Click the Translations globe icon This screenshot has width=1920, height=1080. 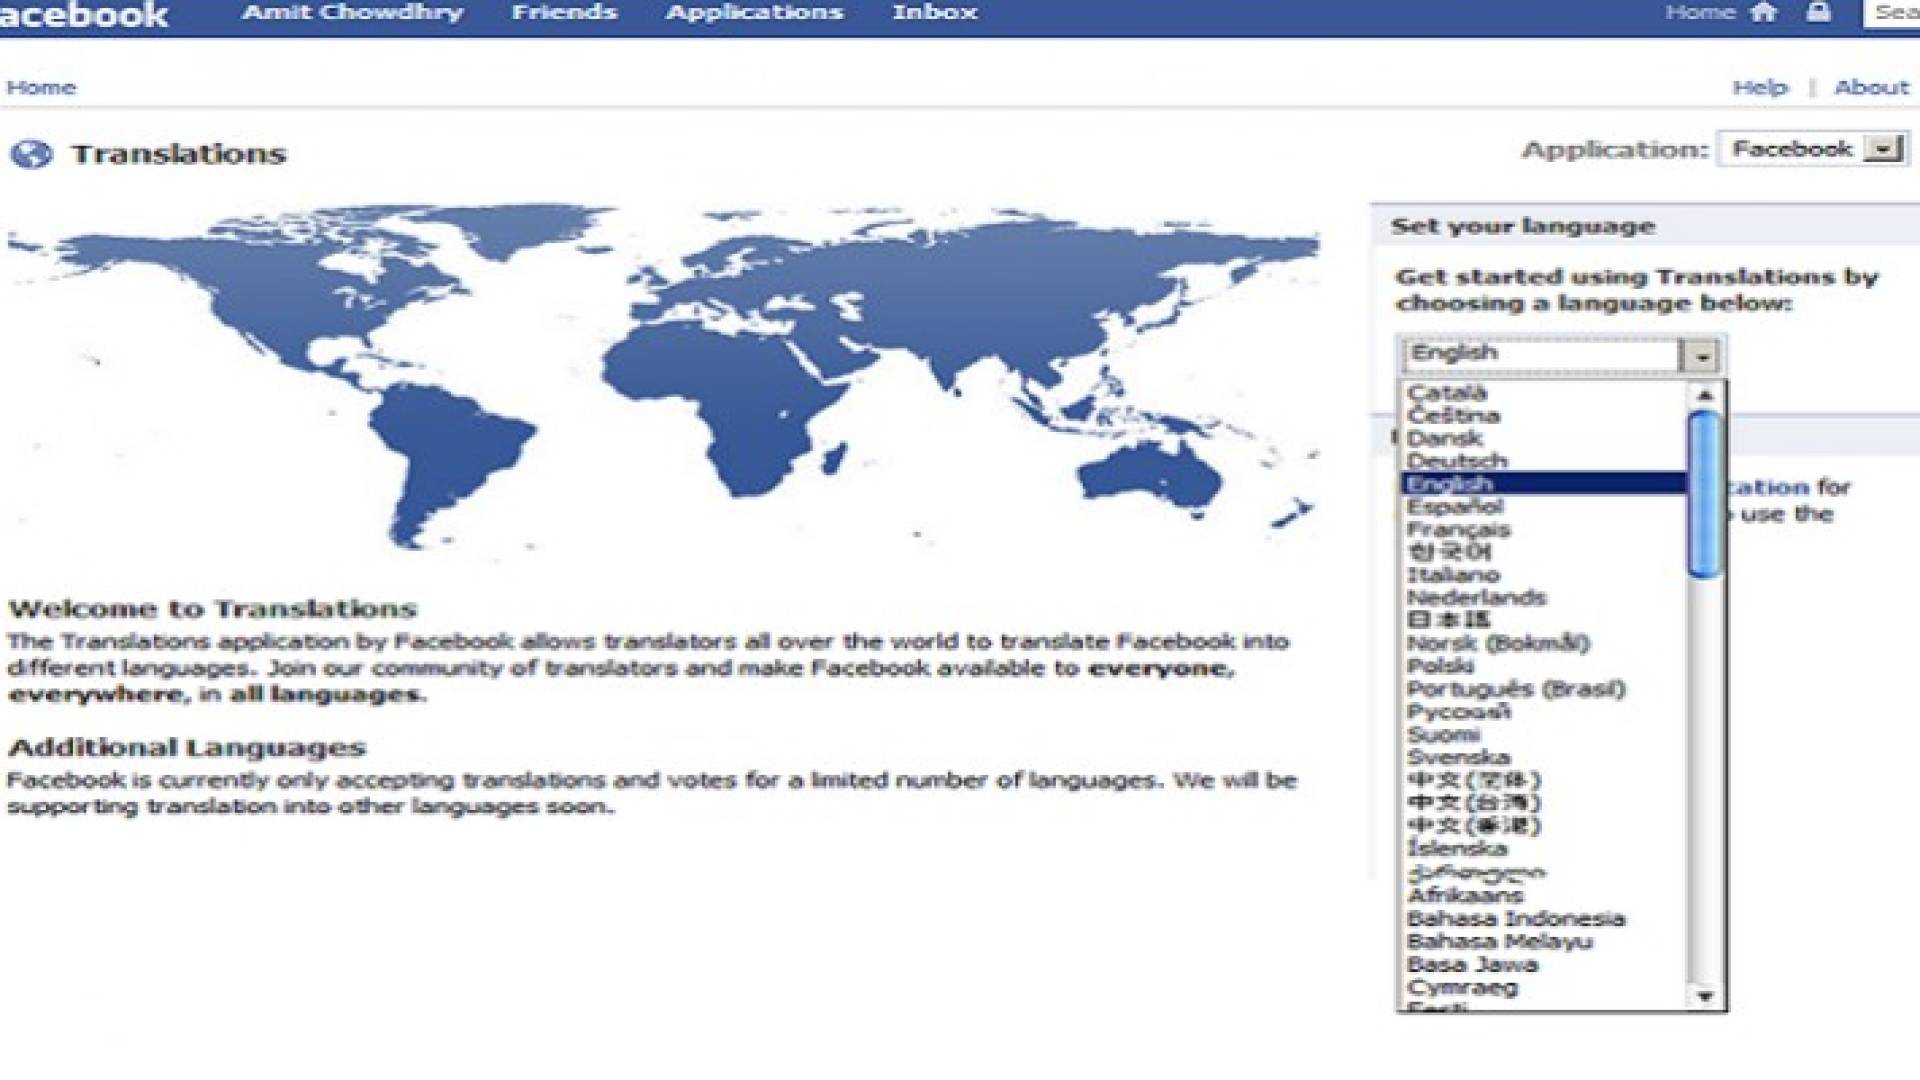click(32, 154)
